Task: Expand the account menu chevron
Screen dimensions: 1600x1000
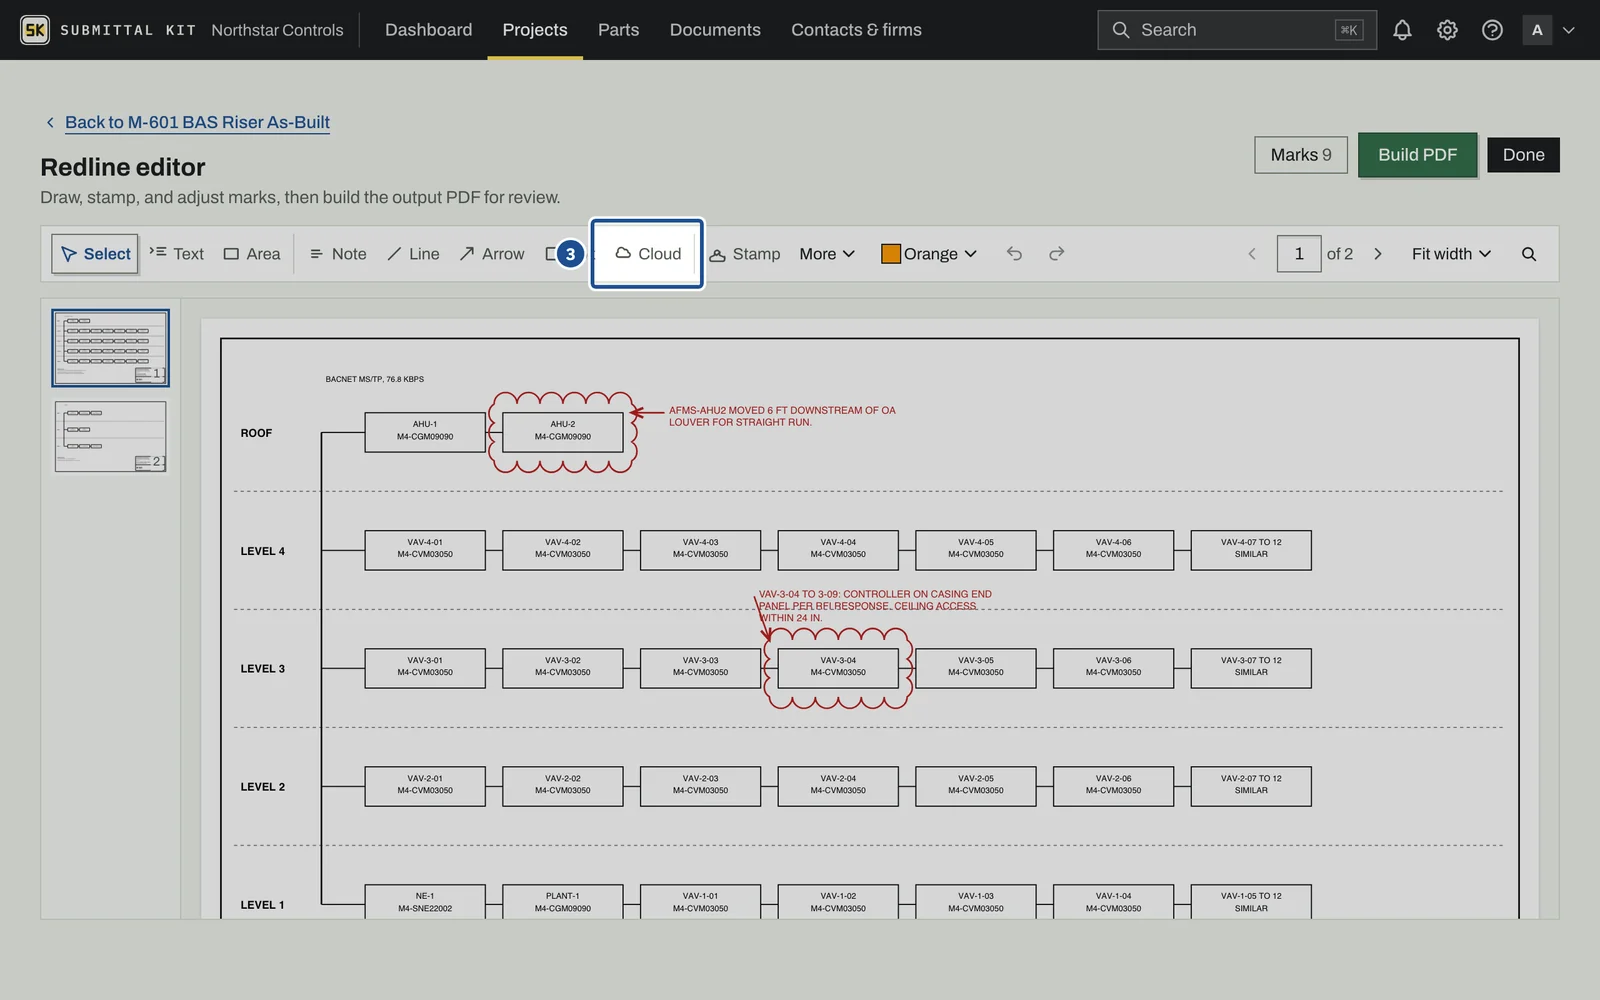Action: pos(1569,30)
